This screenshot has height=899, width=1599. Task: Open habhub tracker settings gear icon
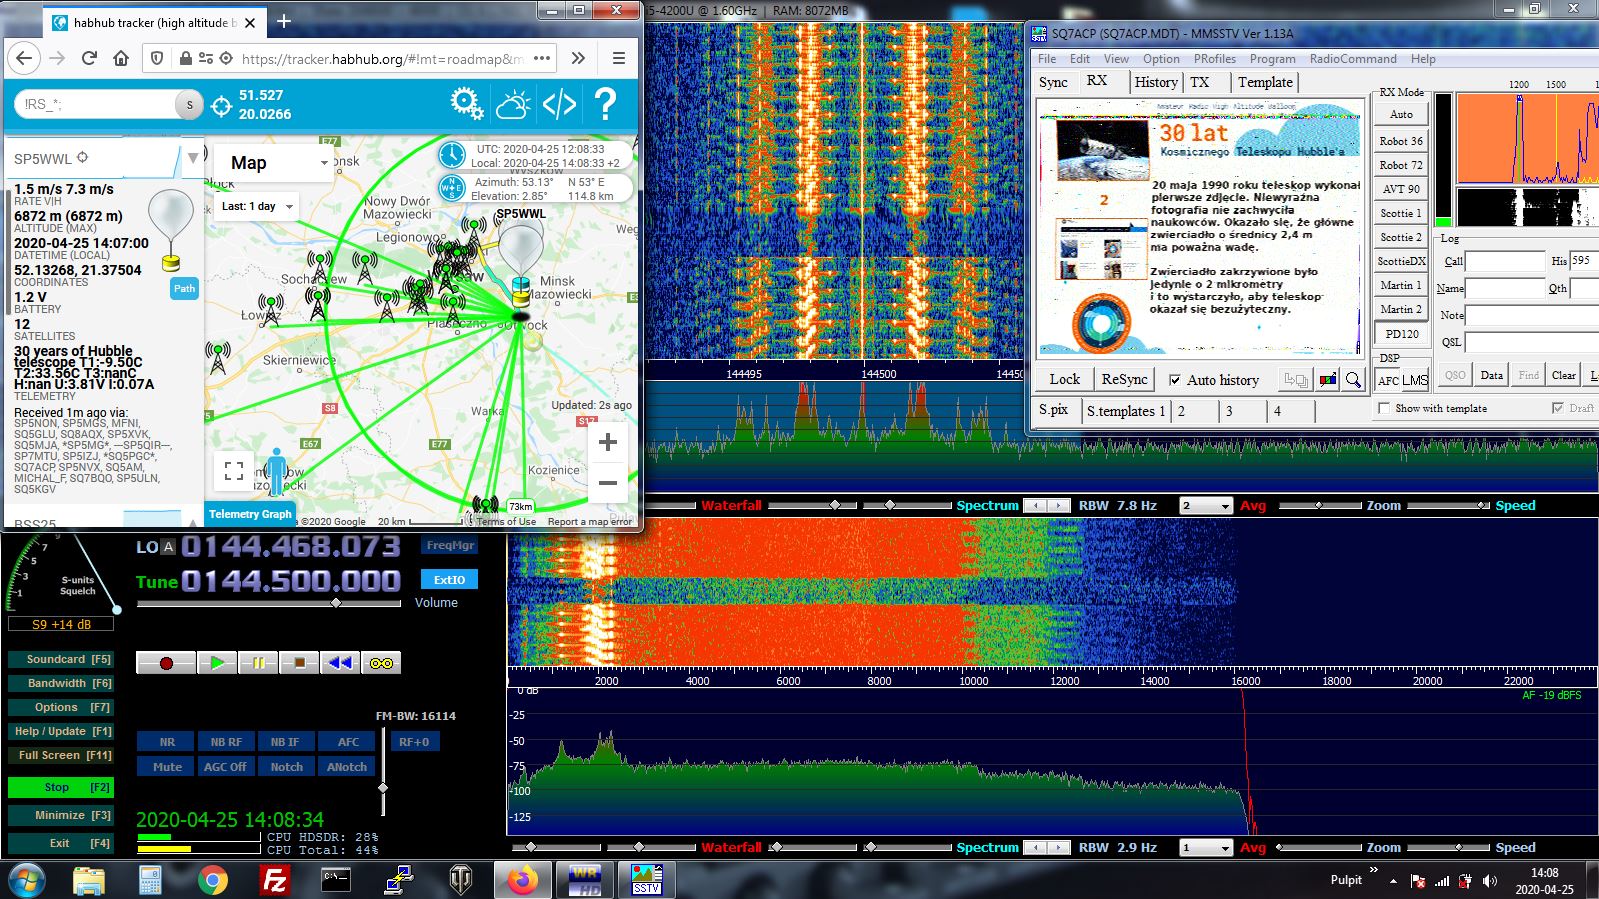(x=466, y=104)
